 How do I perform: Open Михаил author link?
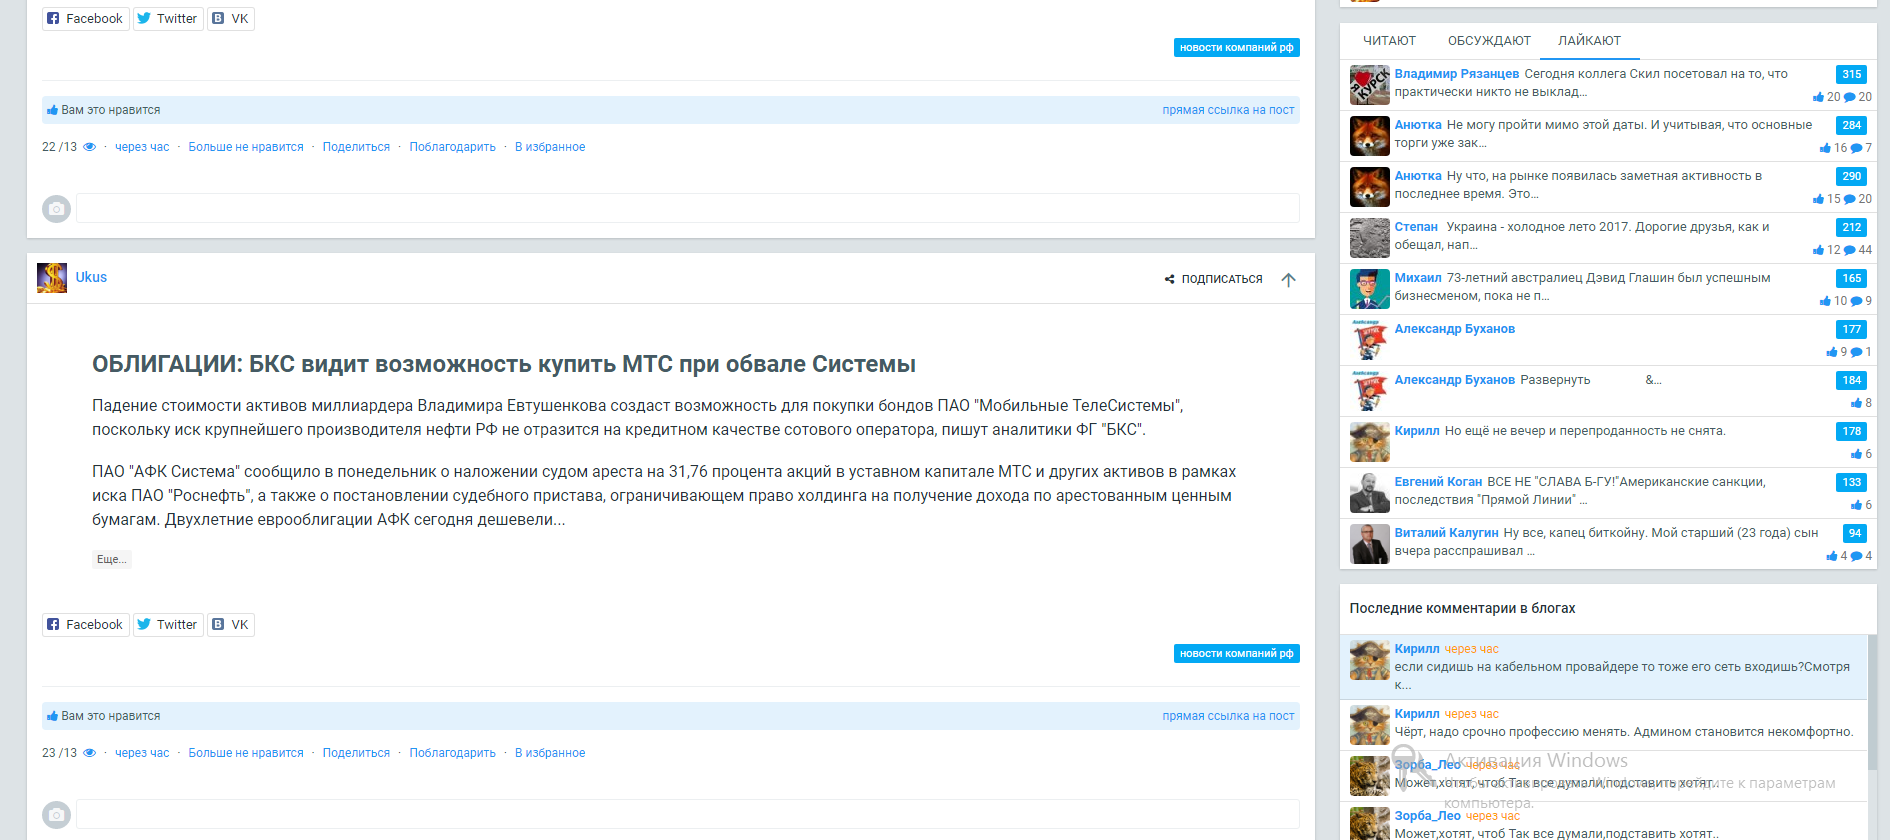click(1418, 278)
